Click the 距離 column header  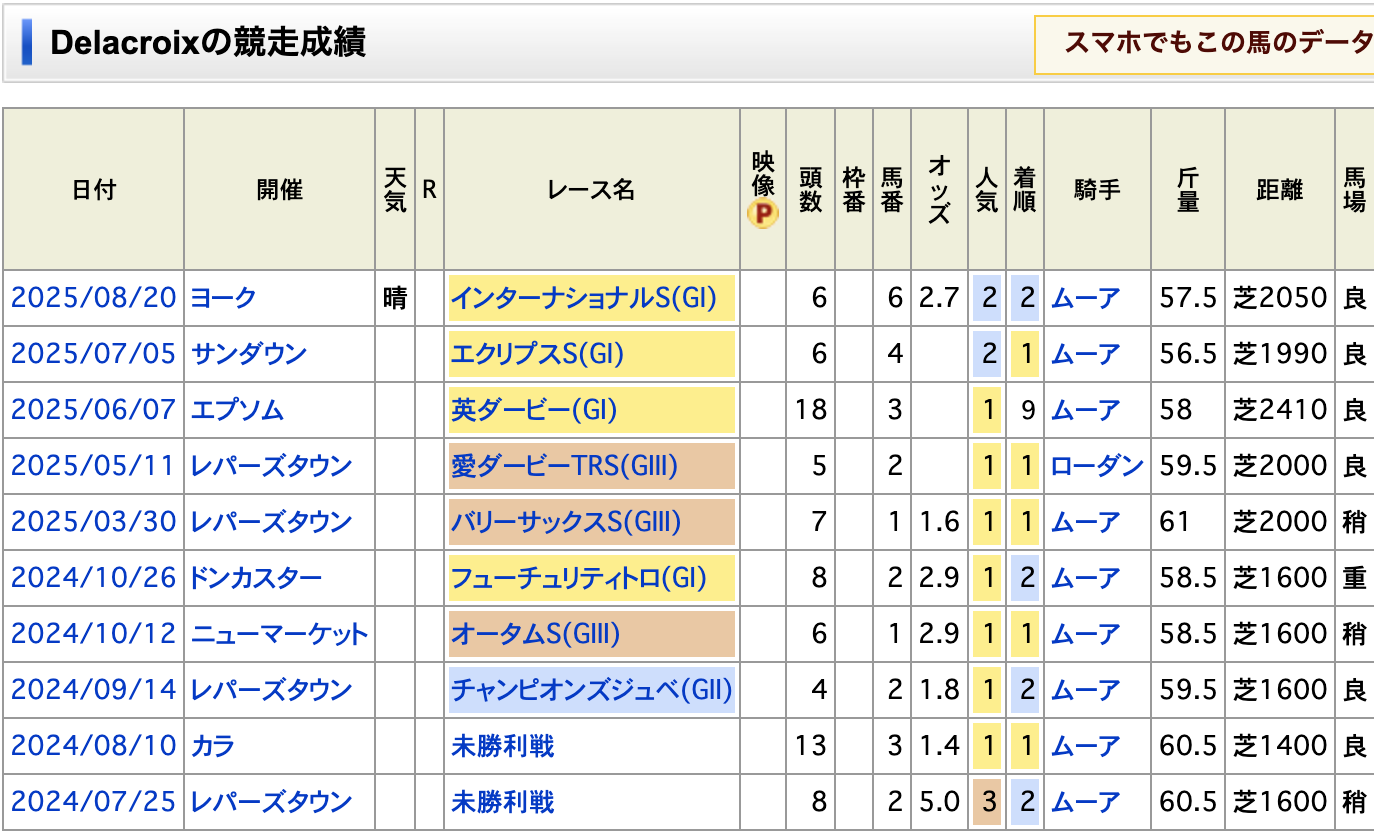[x=1280, y=190]
